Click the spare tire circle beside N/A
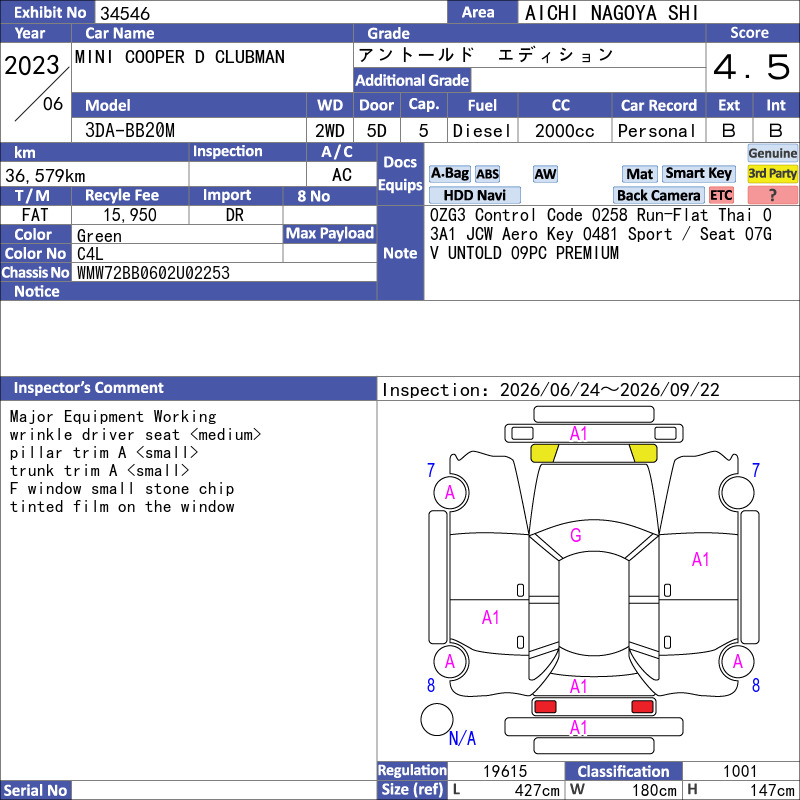800x800 pixels. 437,719
